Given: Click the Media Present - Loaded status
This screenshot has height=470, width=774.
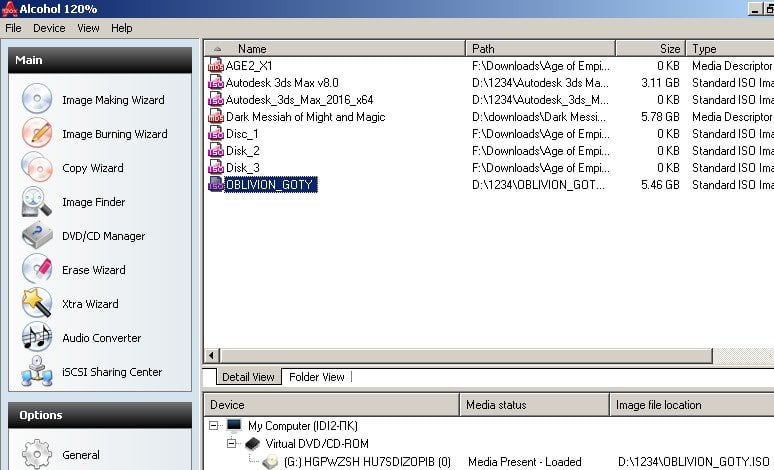Looking at the screenshot, I should coord(525,462).
